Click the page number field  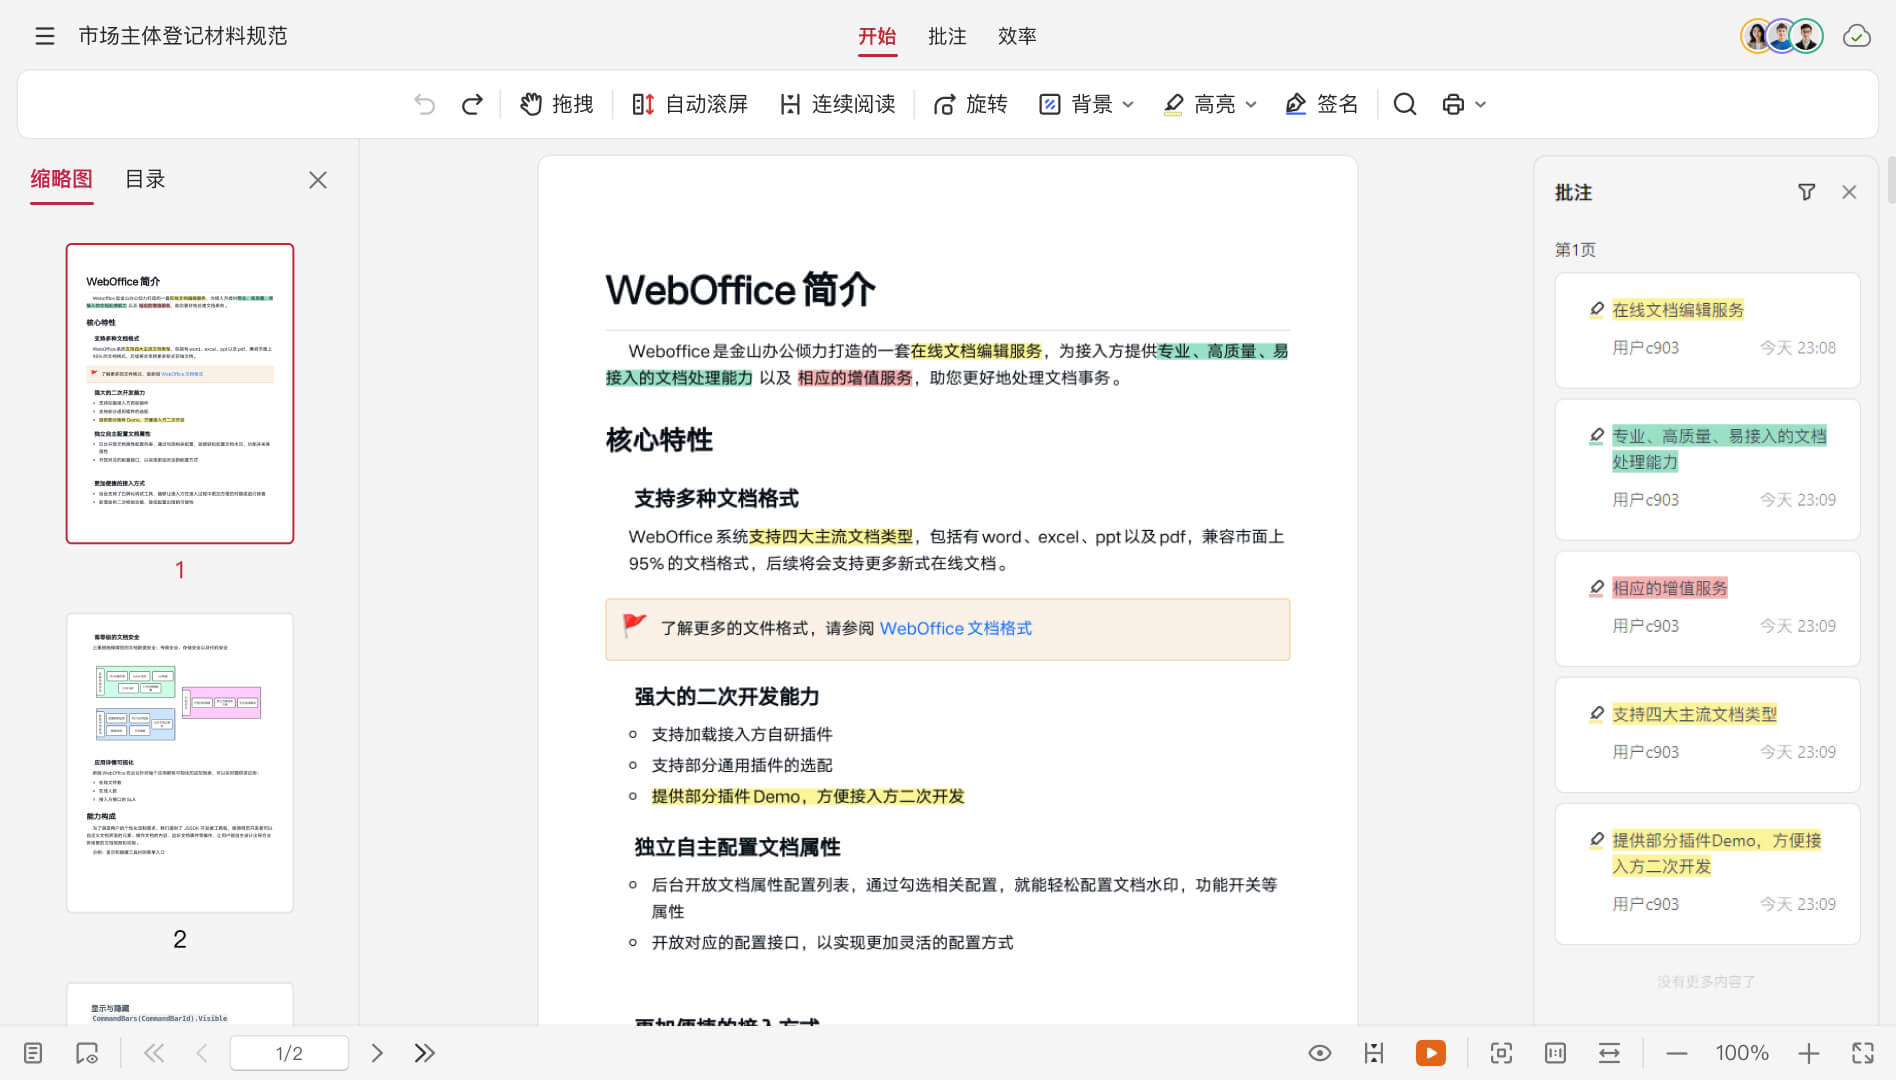[289, 1053]
